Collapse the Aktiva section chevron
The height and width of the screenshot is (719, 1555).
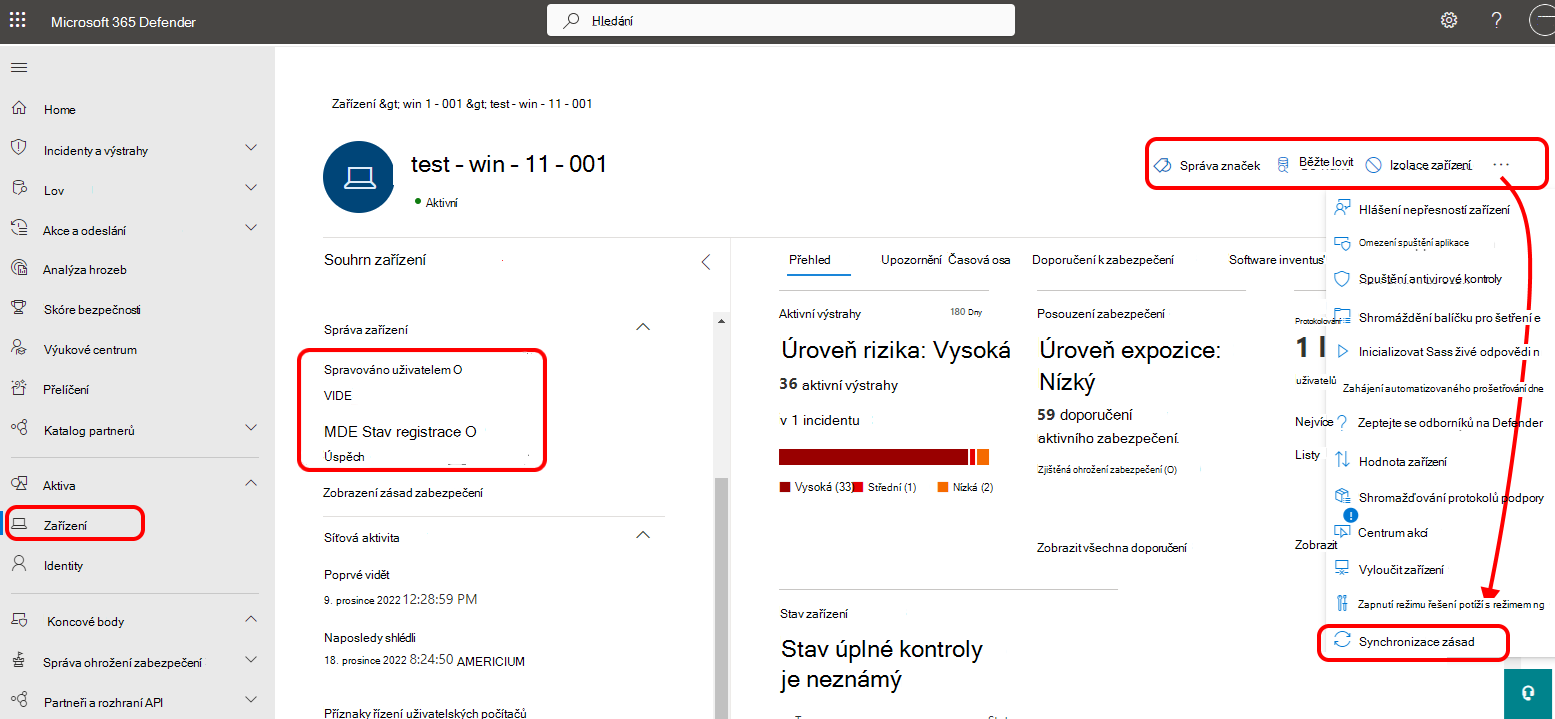pos(251,483)
